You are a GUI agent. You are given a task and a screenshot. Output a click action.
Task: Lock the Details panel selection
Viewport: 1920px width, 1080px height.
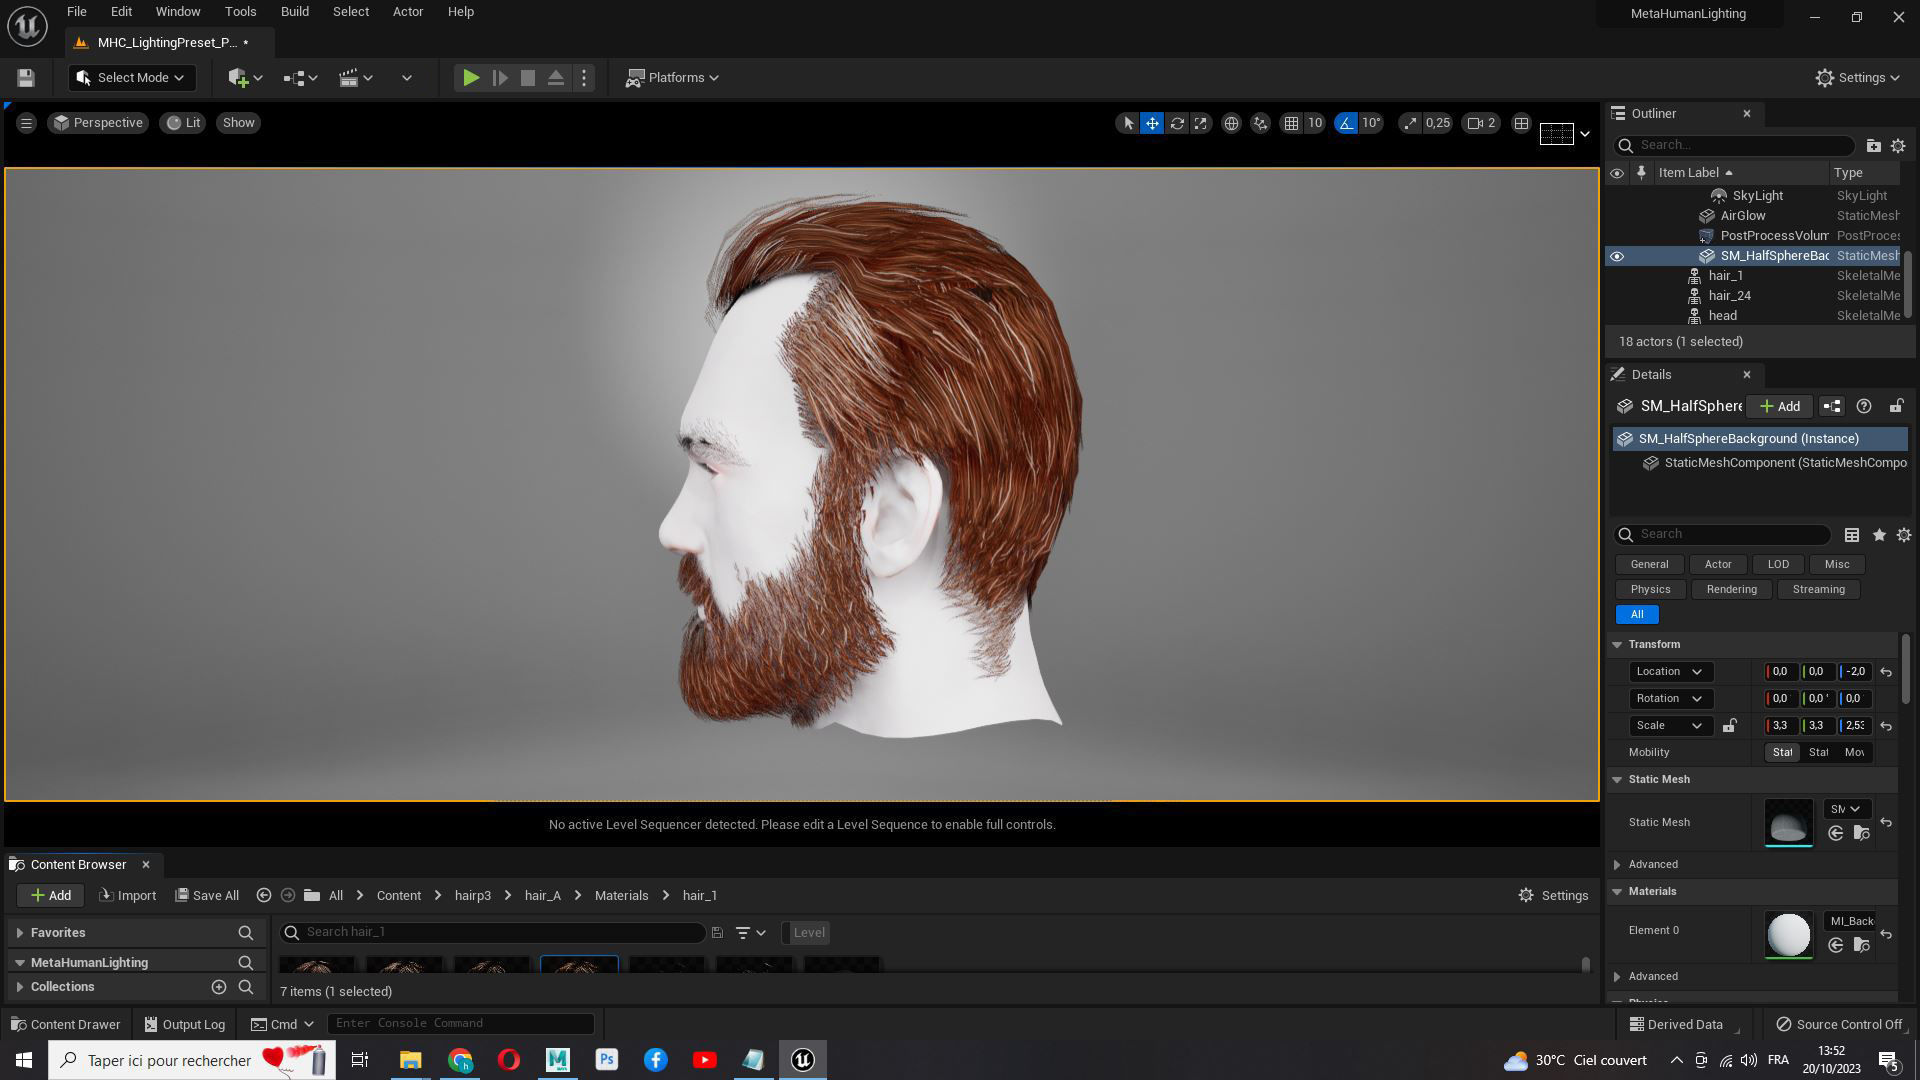click(1896, 406)
